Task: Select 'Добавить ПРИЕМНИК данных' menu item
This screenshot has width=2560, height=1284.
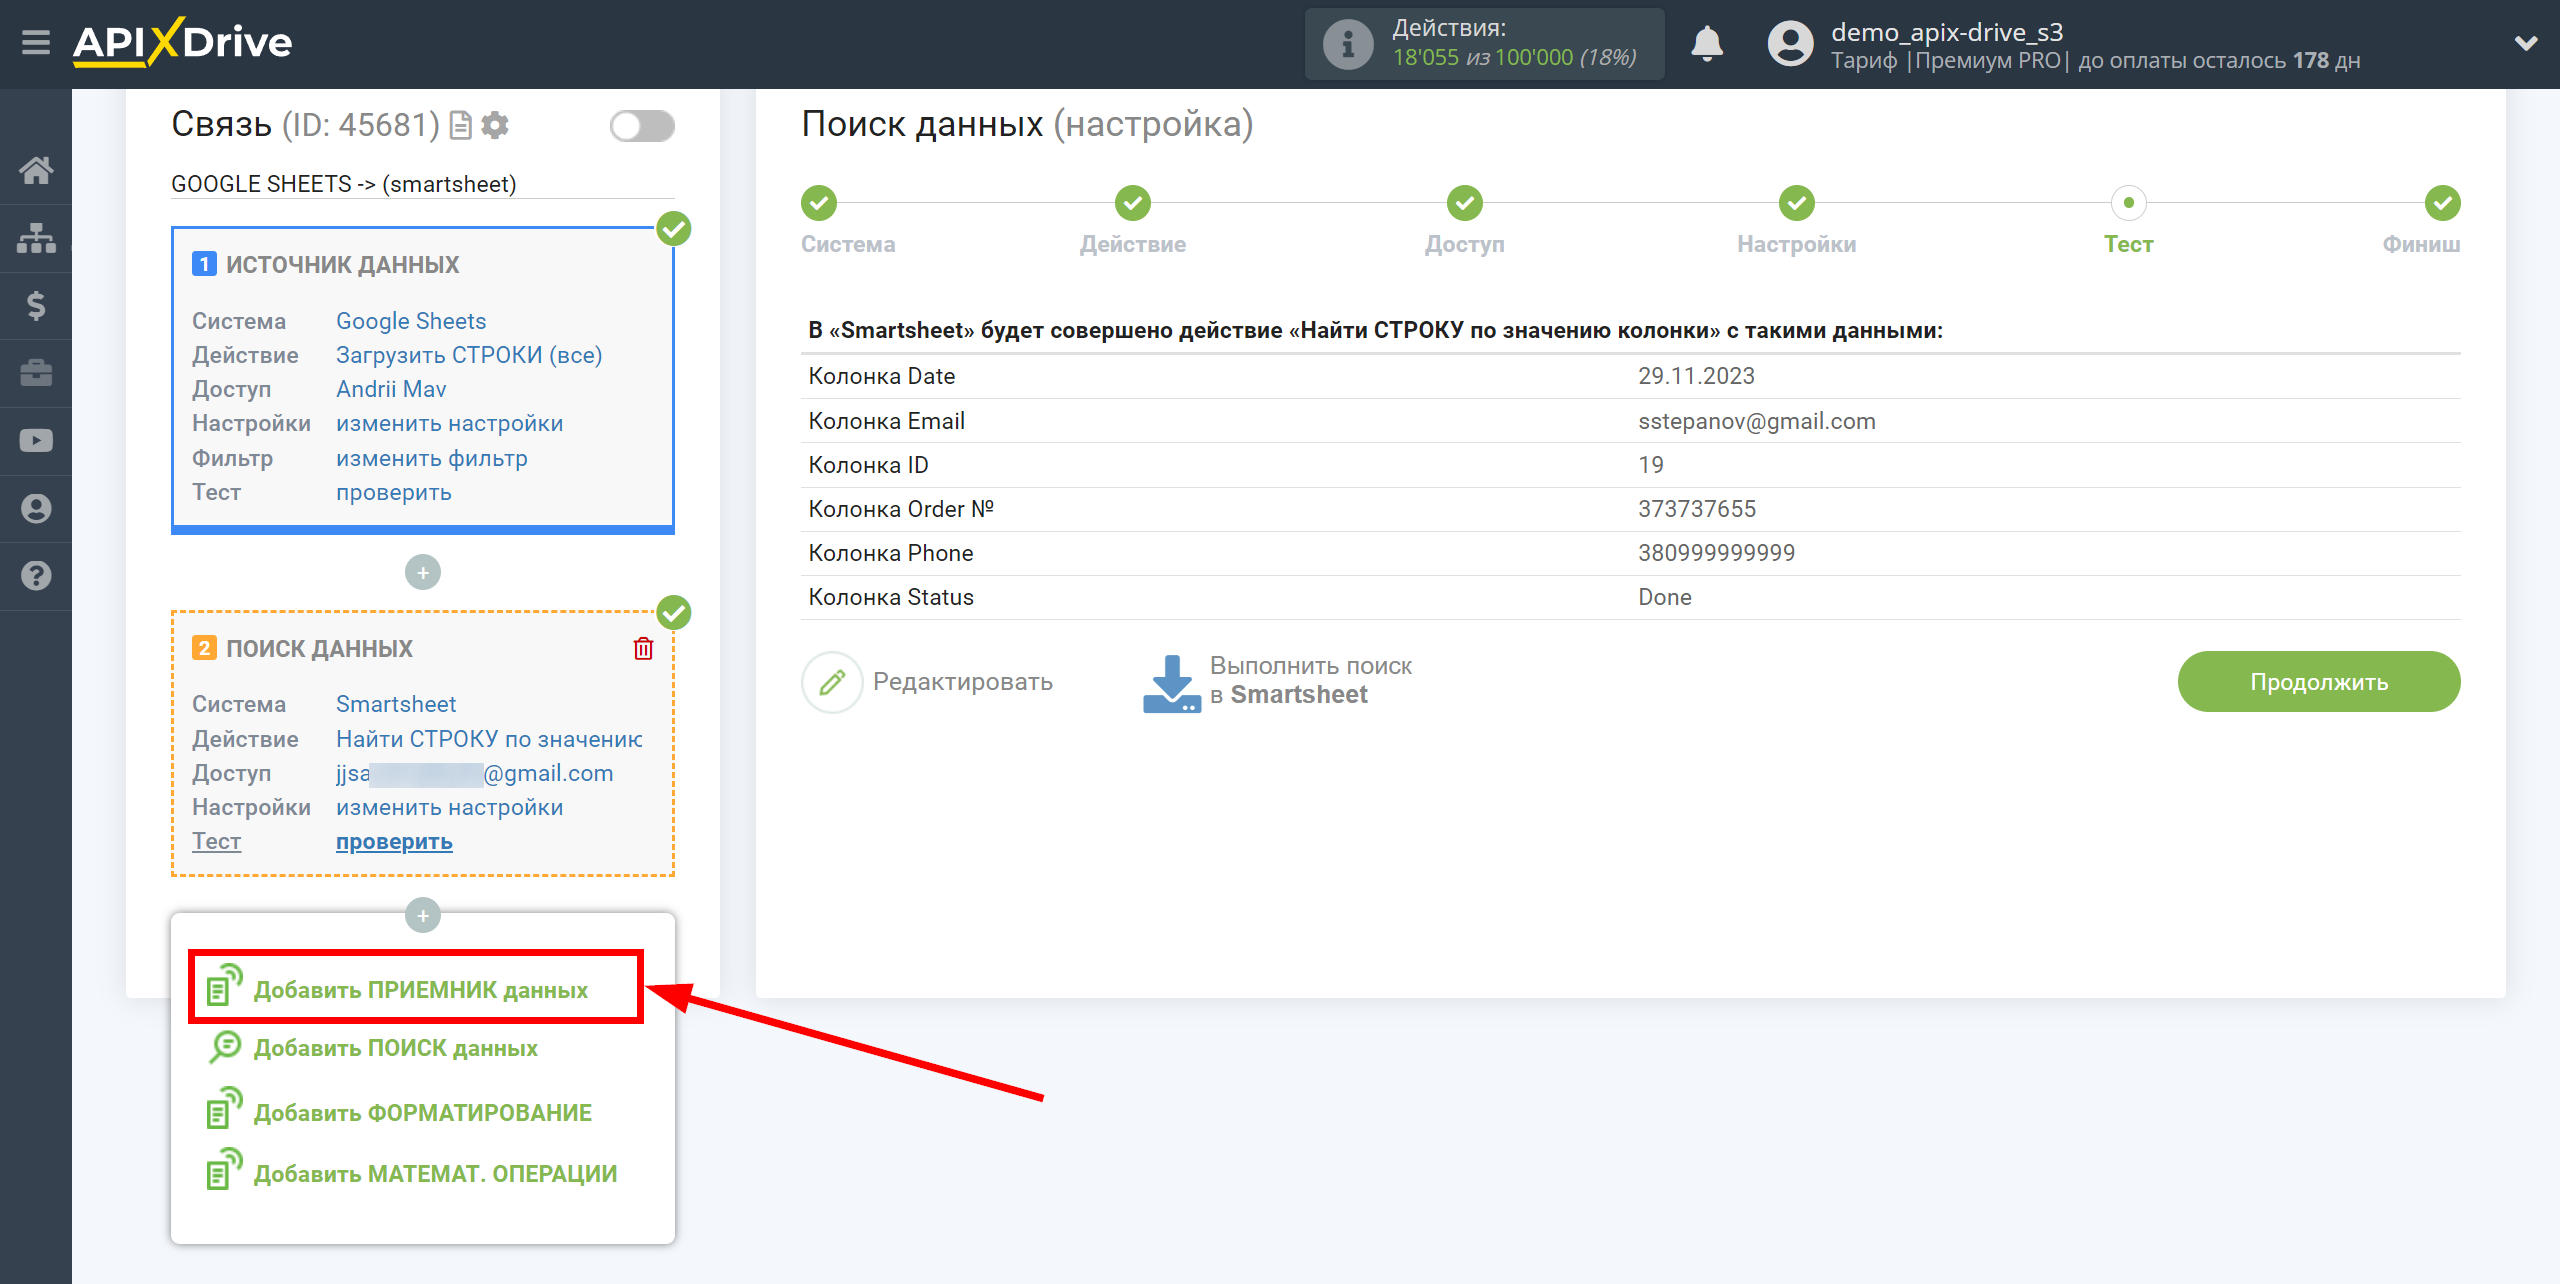Action: pos(416,988)
